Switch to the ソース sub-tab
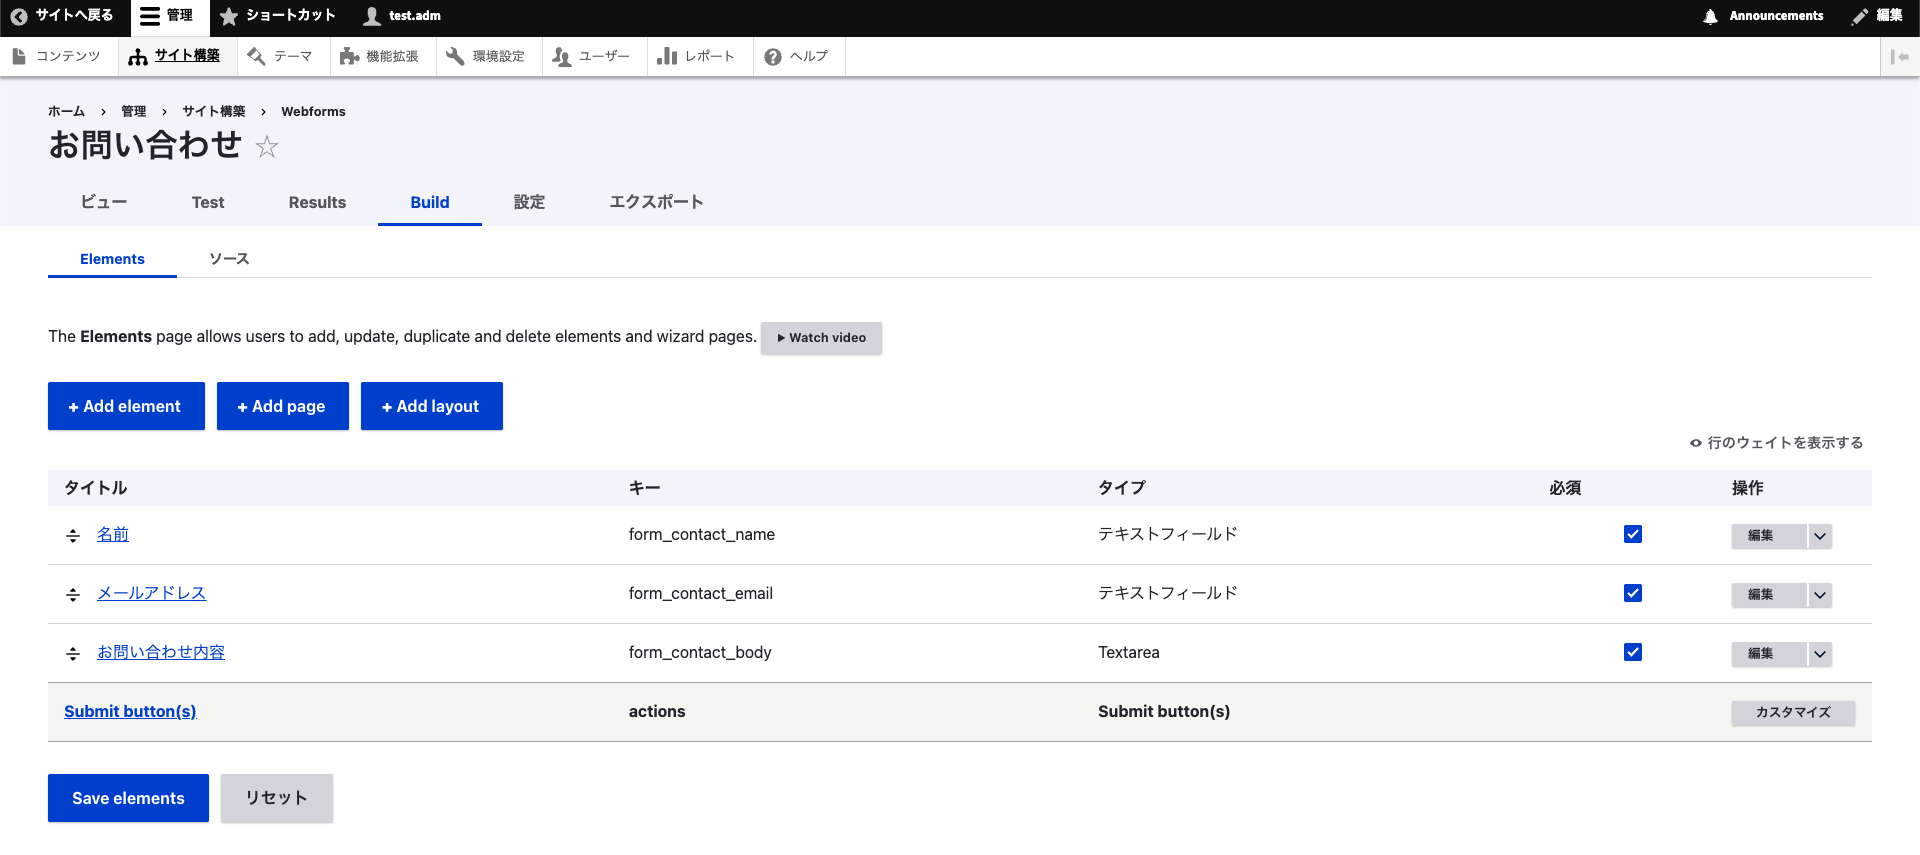 (229, 259)
